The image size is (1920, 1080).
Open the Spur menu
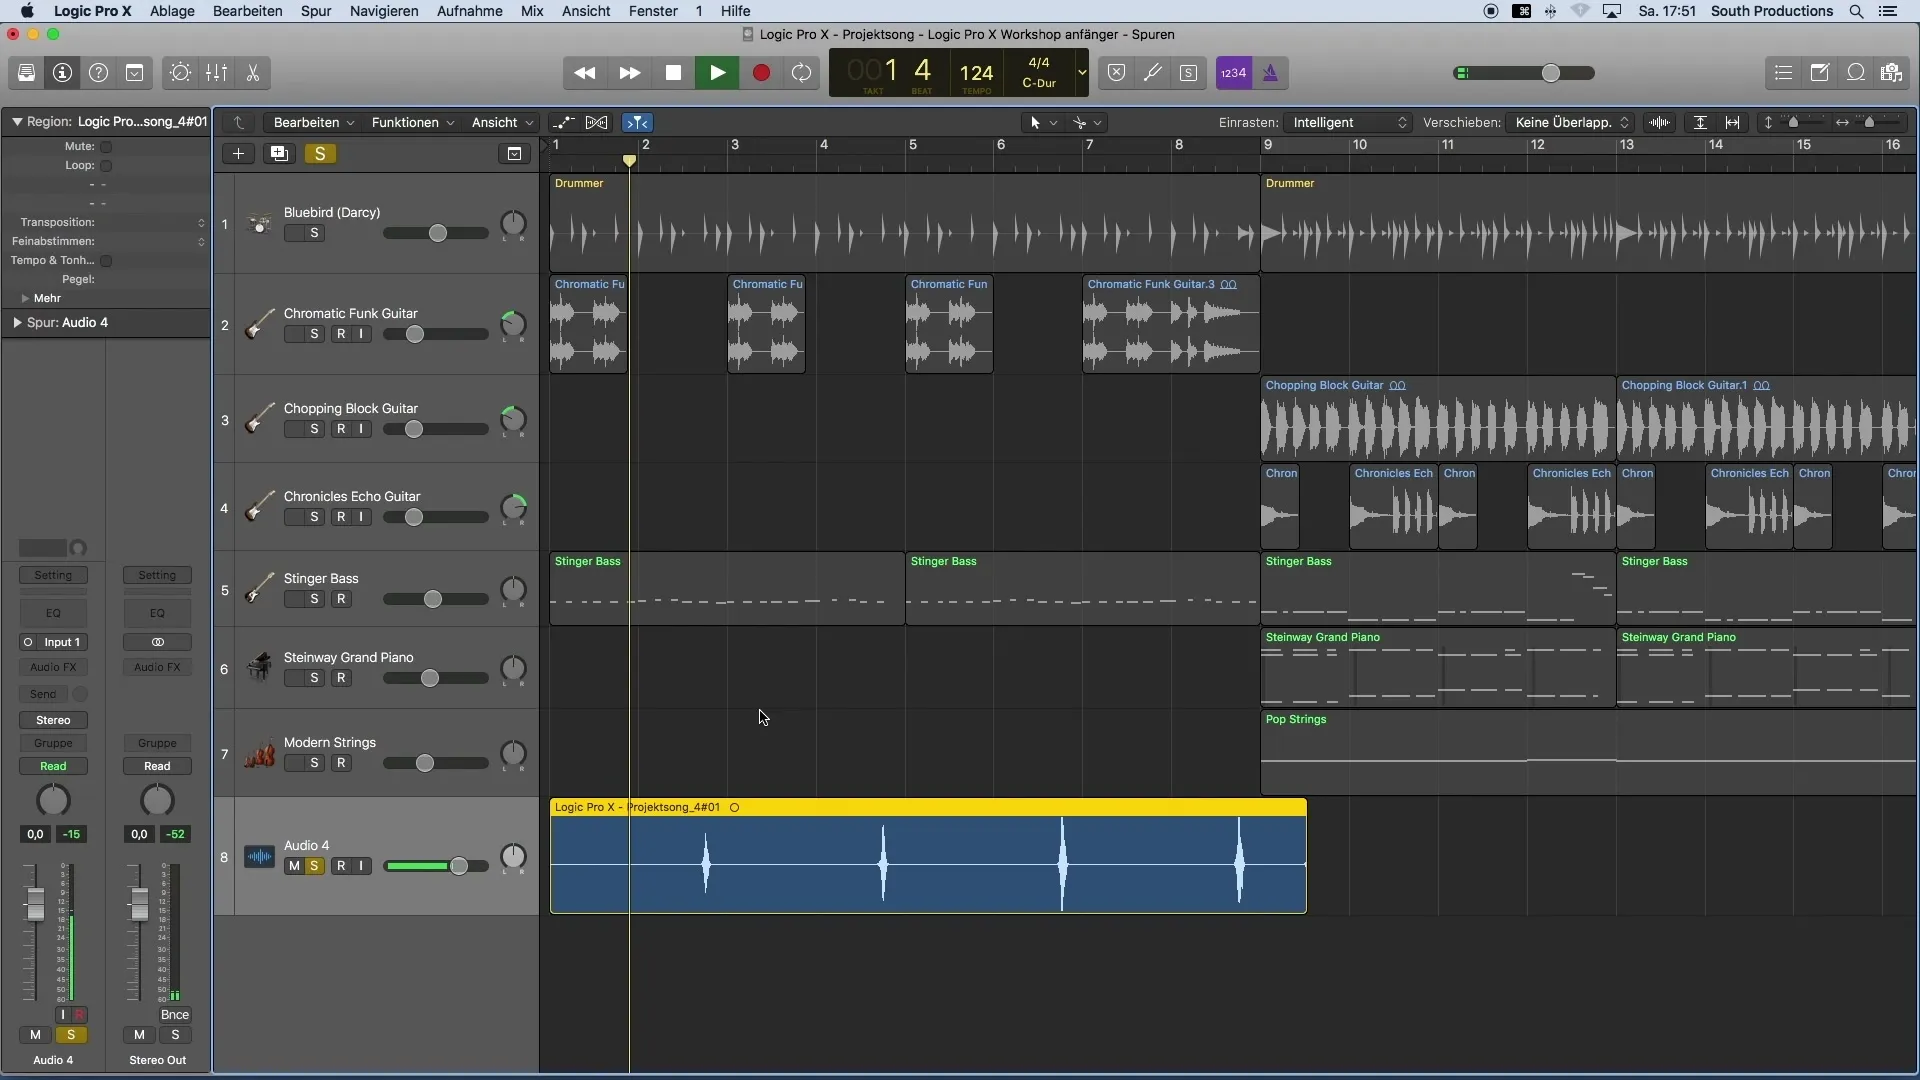pyautogui.click(x=316, y=11)
